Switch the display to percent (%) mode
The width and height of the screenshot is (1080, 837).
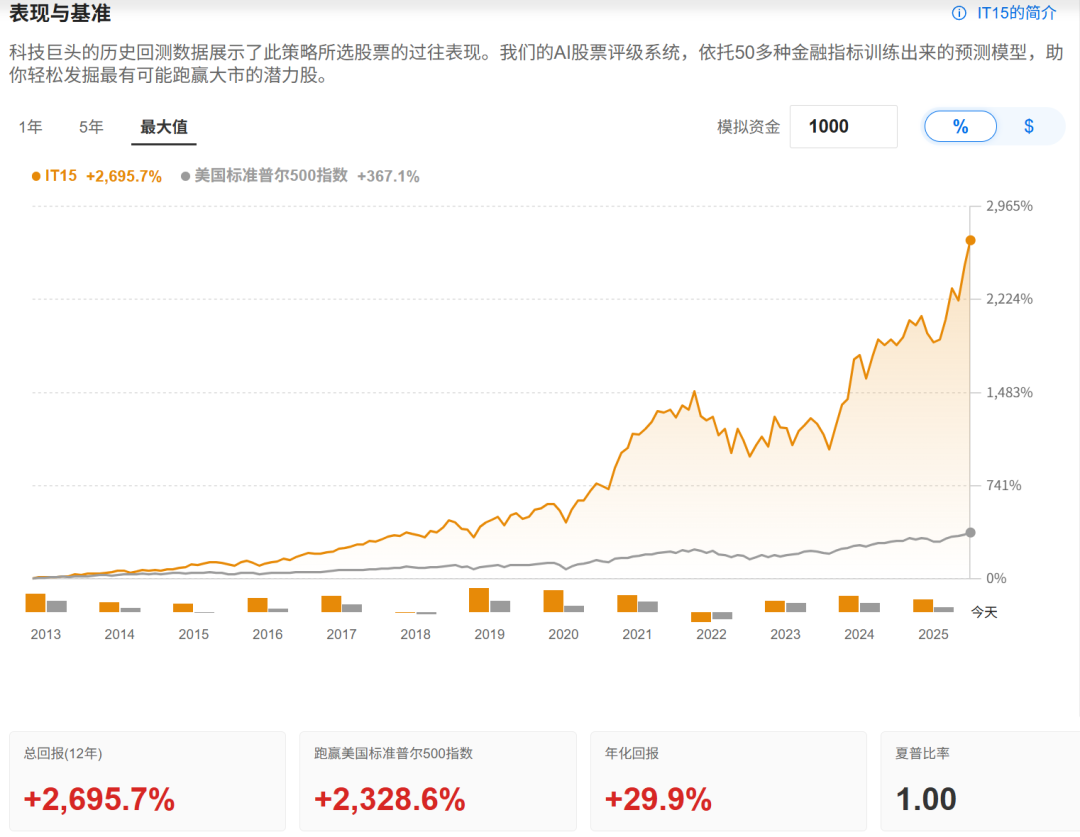coord(960,127)
